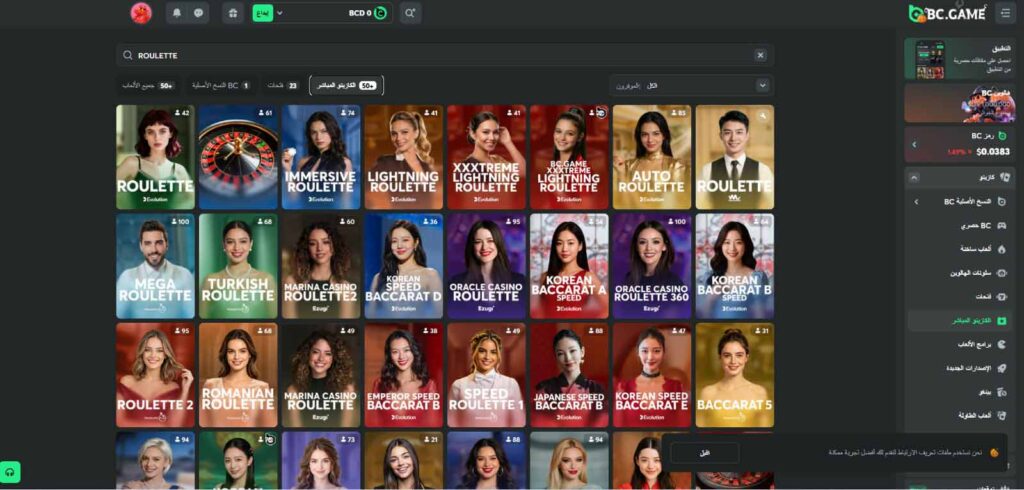Open the currency selector chevron
This screenshot has width=1024, height=490.
click(x=280, y=12)
